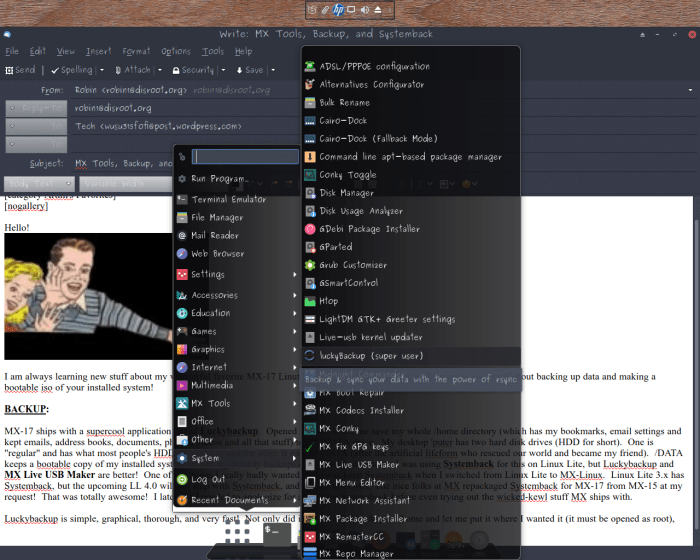Open Grub Customizer

click(x=411, y=265)
